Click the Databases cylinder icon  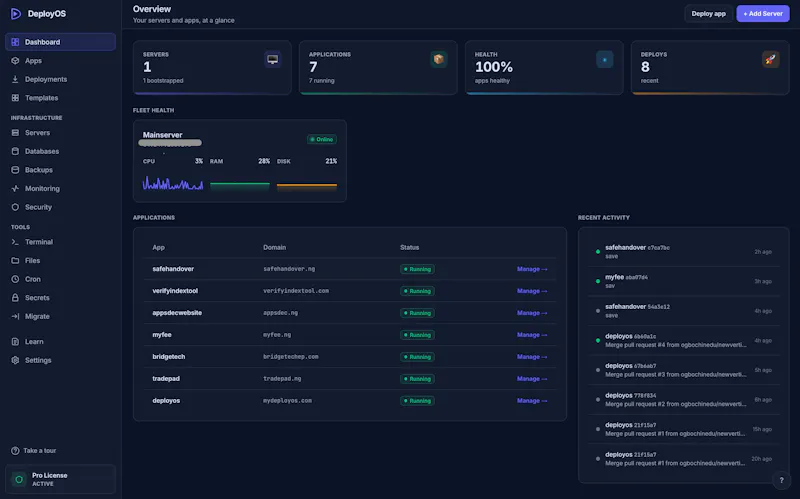click(x=15, y=152)
